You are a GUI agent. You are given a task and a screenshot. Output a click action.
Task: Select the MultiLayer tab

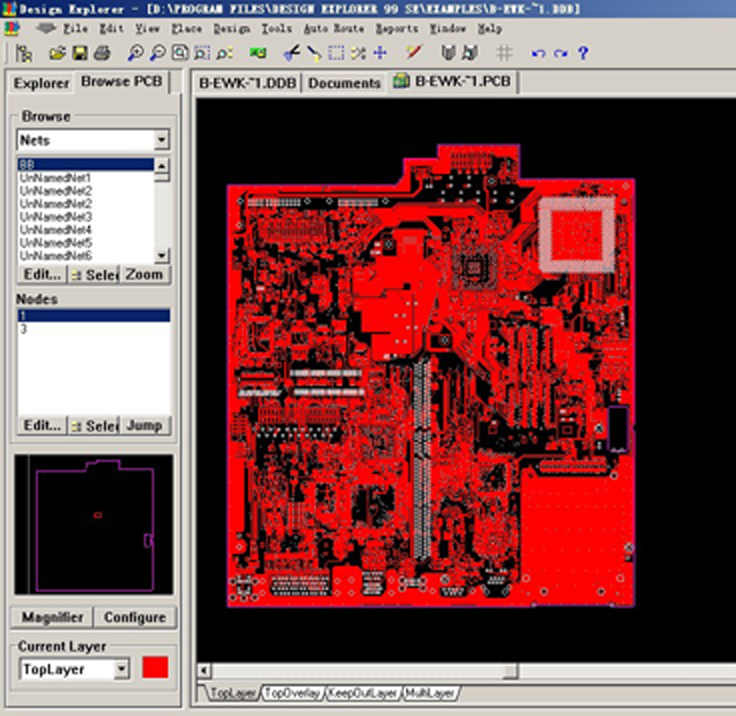coord(429,693)
